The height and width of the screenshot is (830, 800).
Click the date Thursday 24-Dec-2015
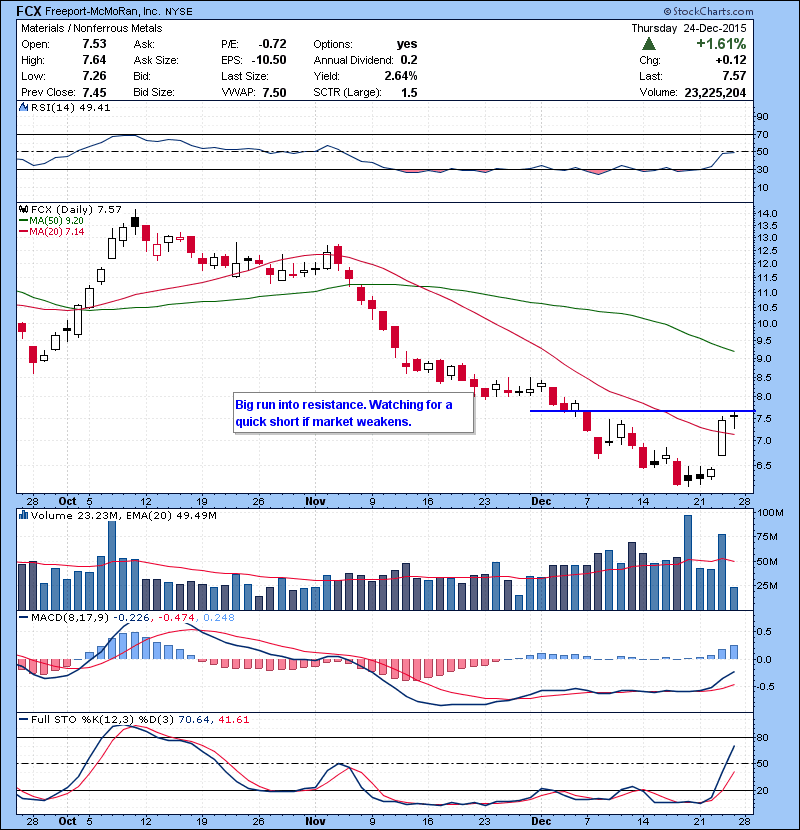point(689,28)
